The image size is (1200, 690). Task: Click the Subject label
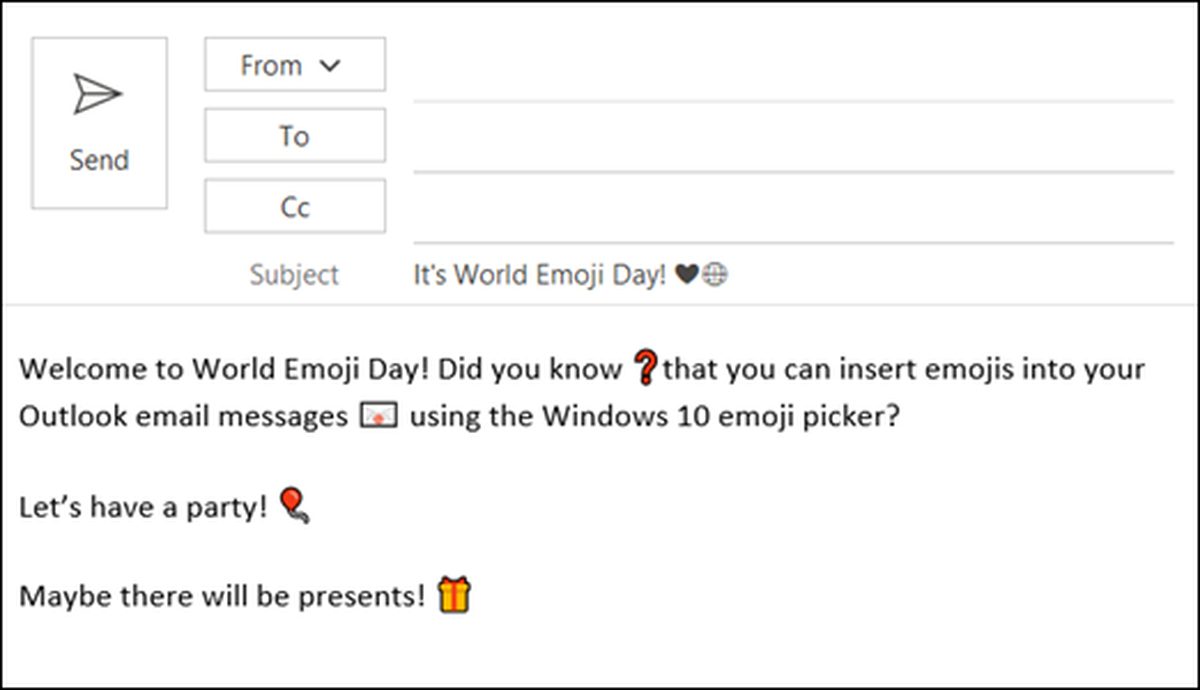294,275
